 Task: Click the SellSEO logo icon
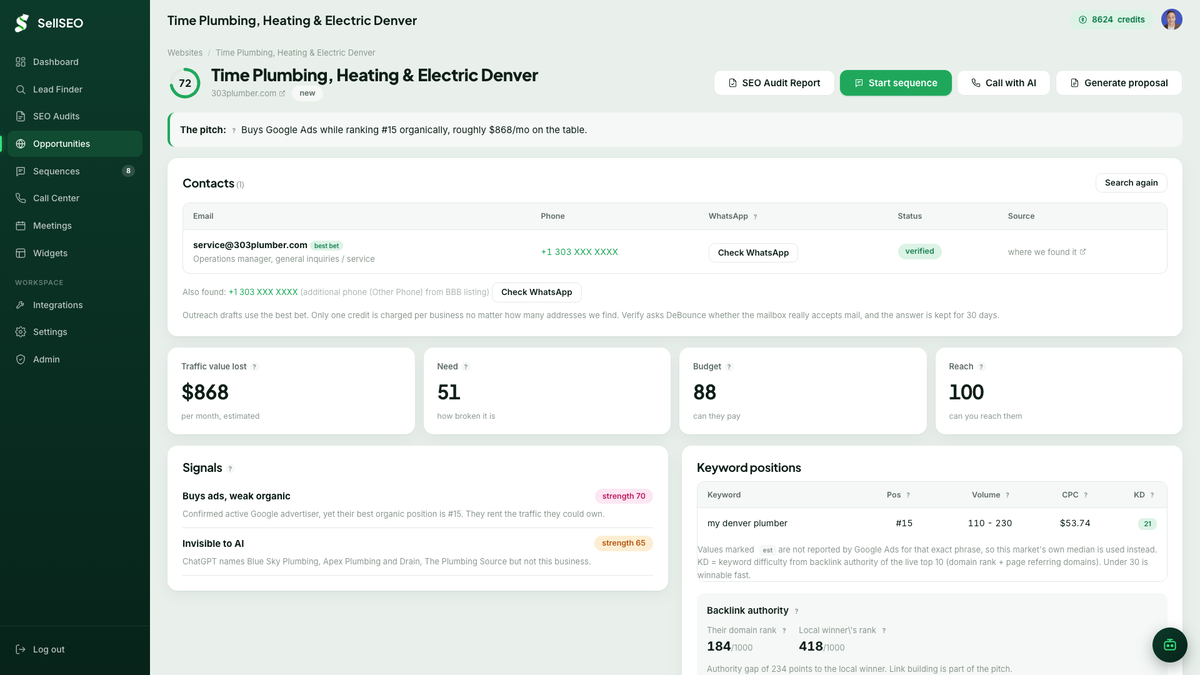point(22,22)
